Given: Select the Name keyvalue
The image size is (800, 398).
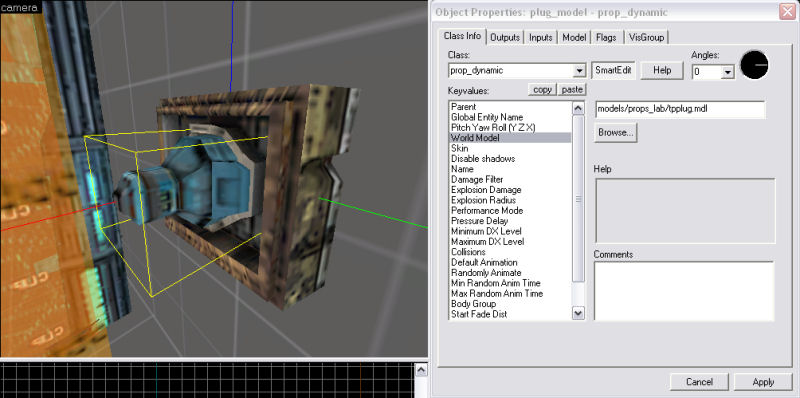Looking at the screenshot, I should point(509,169).
